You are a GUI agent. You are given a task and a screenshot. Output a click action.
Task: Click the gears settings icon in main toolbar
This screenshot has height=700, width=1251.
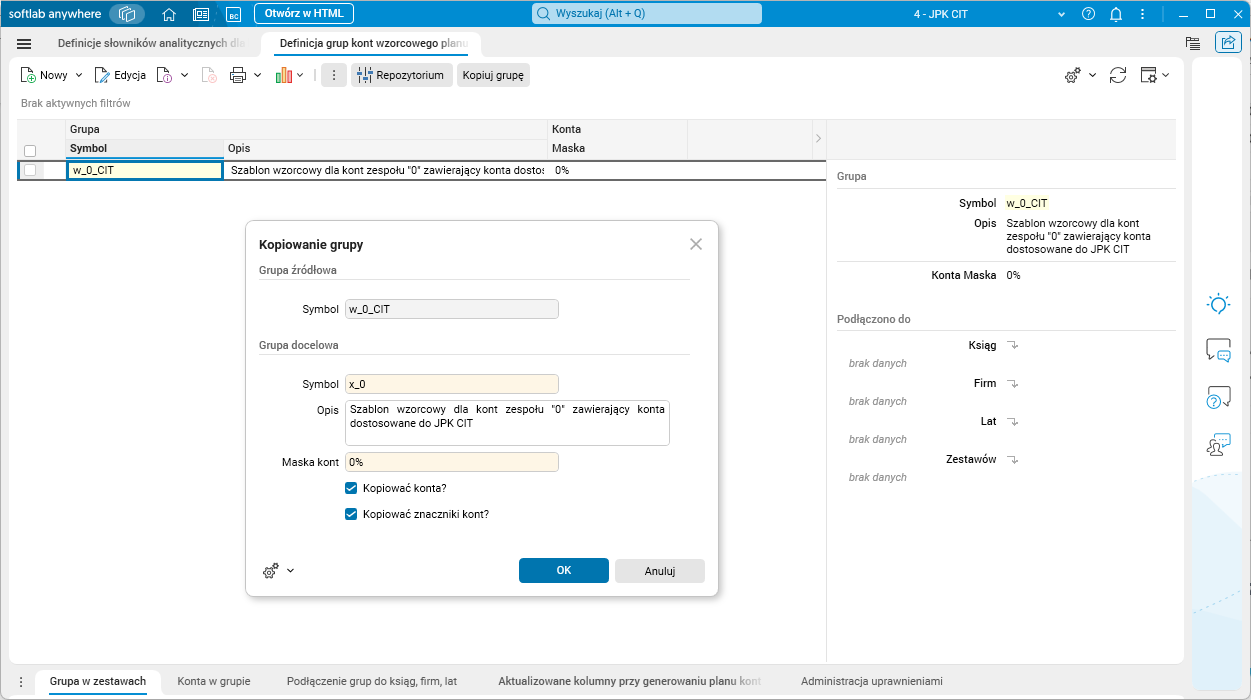click(x=1072, y=75)
